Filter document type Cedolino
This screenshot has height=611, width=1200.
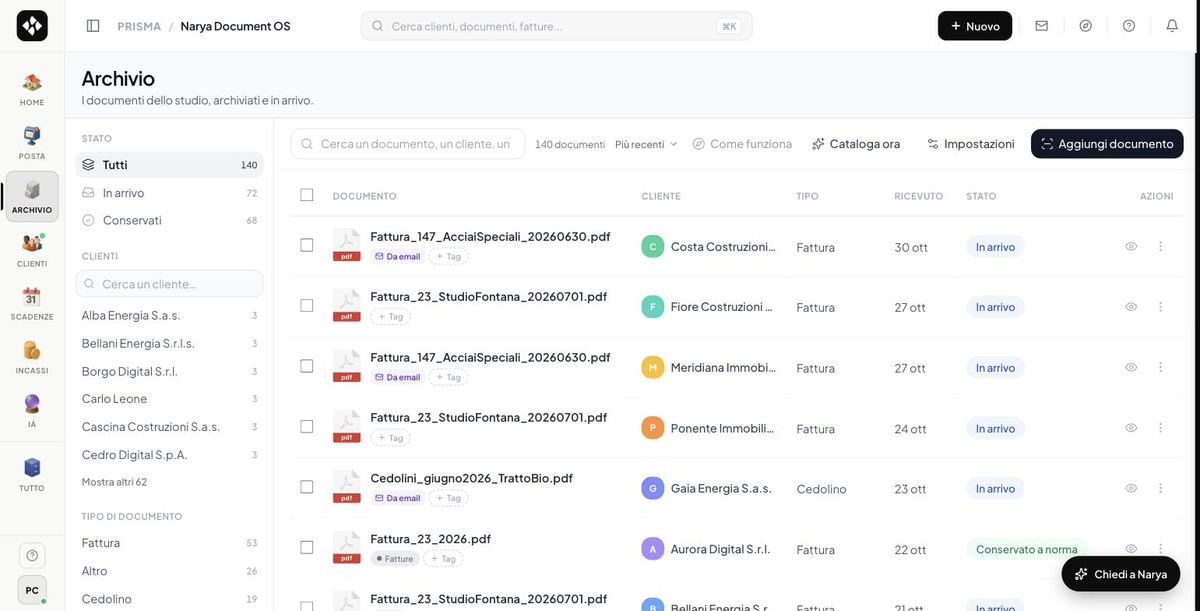coord(169,599)
